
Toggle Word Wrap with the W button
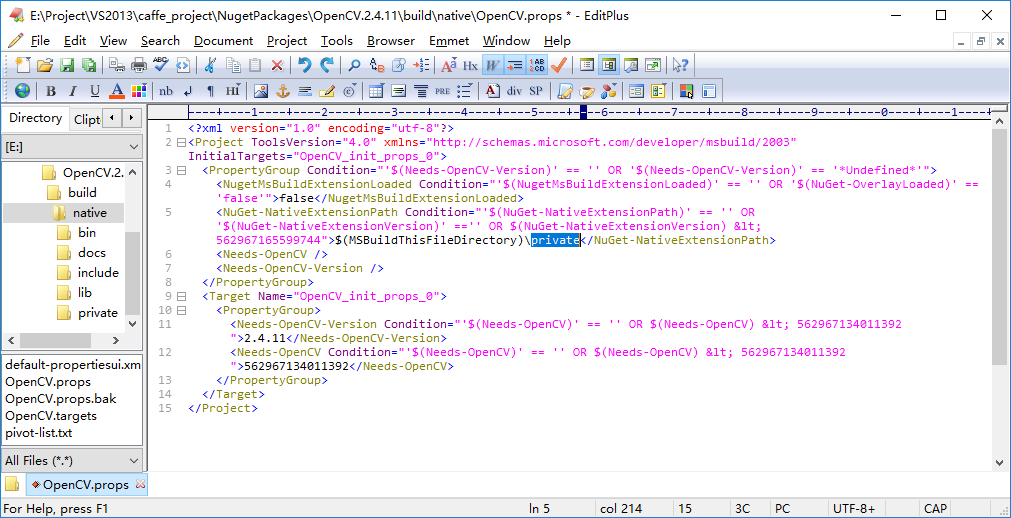493,65
